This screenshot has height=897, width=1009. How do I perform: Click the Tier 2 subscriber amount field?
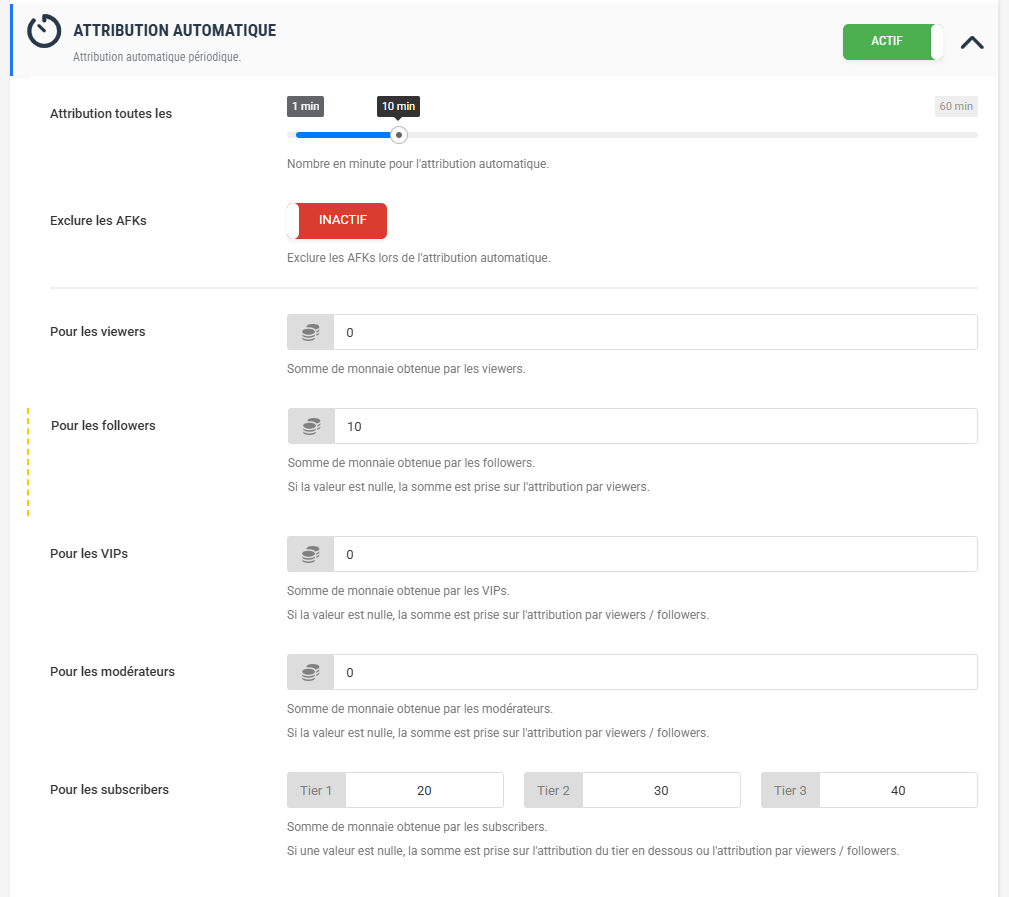click(661, 790)
